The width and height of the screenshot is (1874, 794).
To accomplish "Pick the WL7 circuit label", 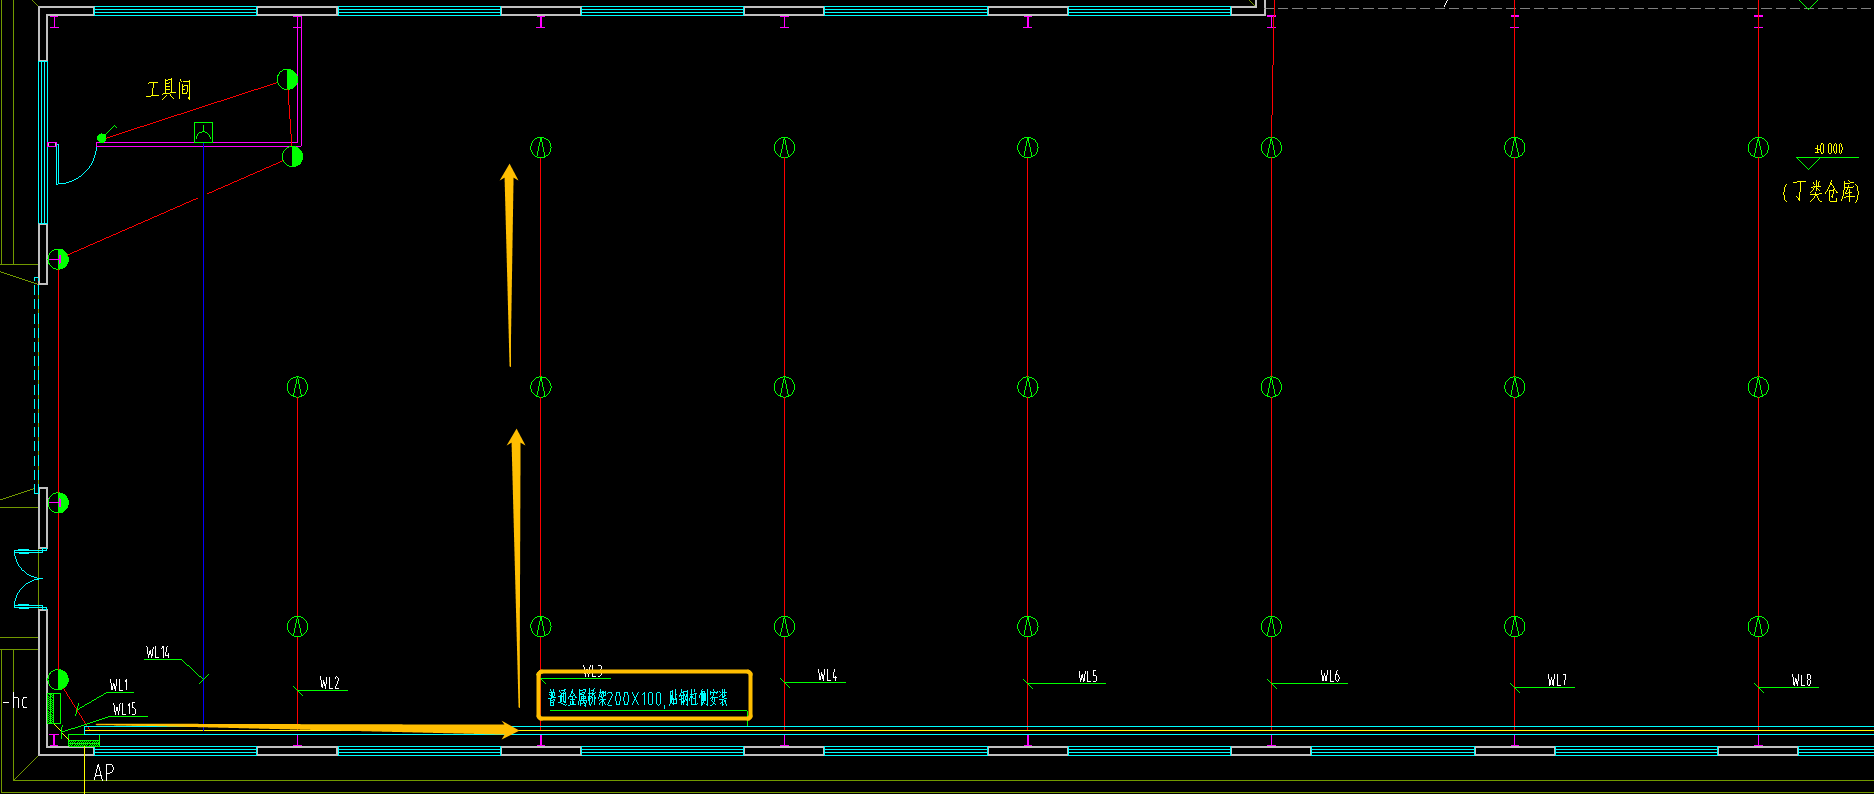I will 1557,680.
